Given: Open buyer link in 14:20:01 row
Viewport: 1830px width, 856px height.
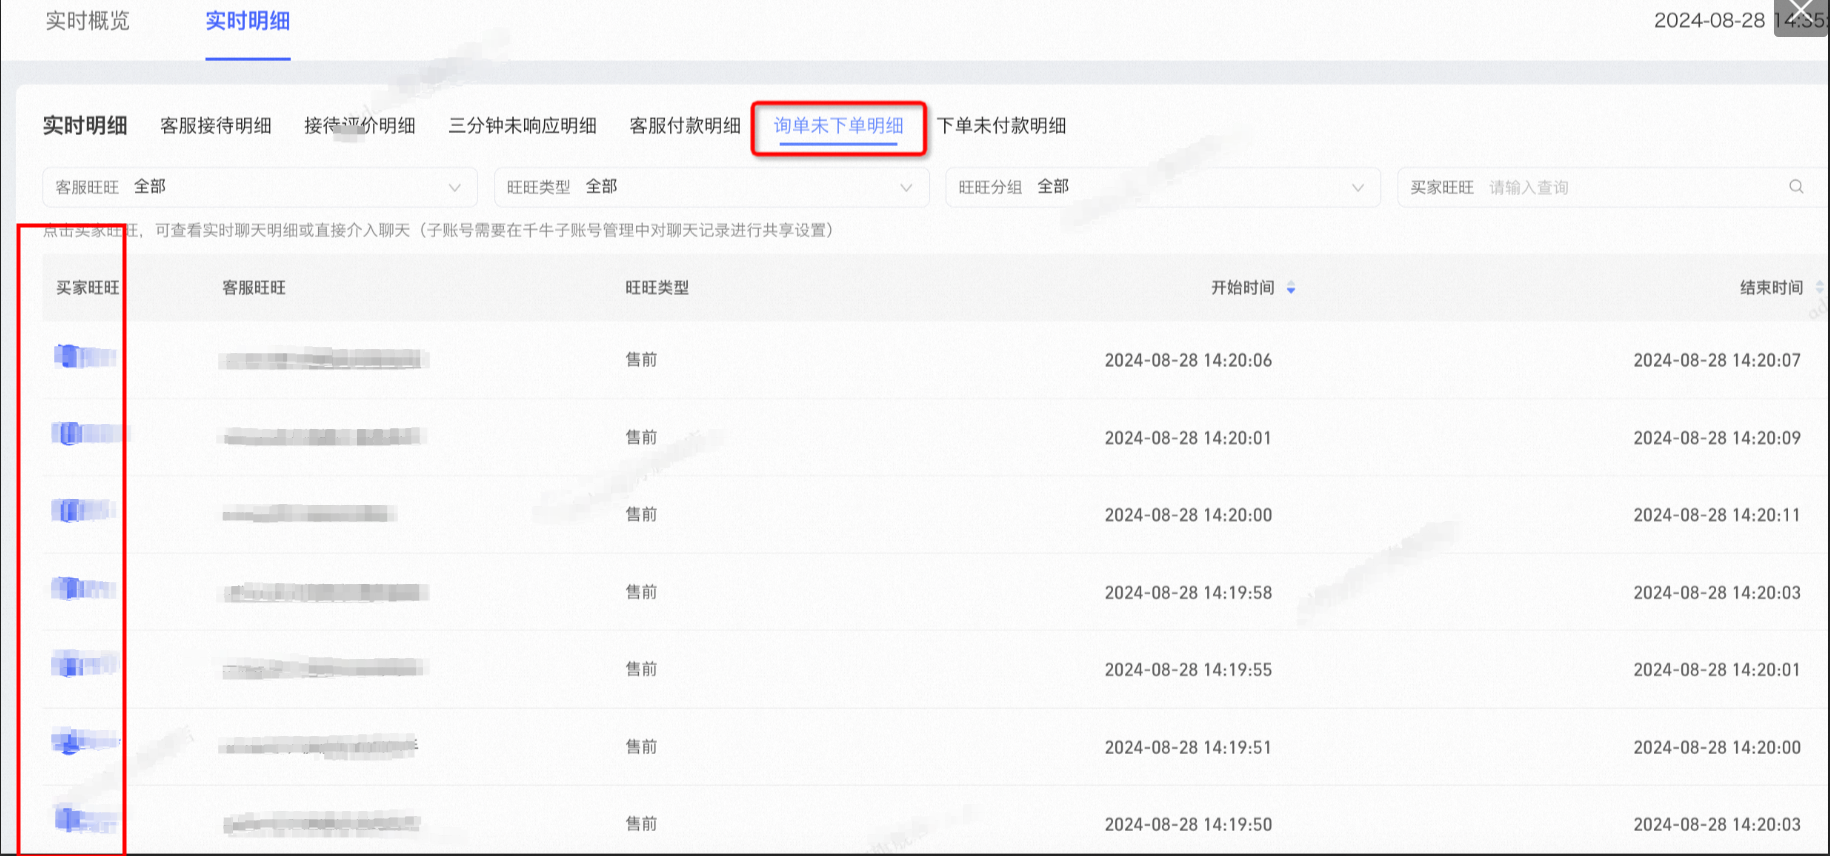Looking at the screenshot, I should [90, 433].
